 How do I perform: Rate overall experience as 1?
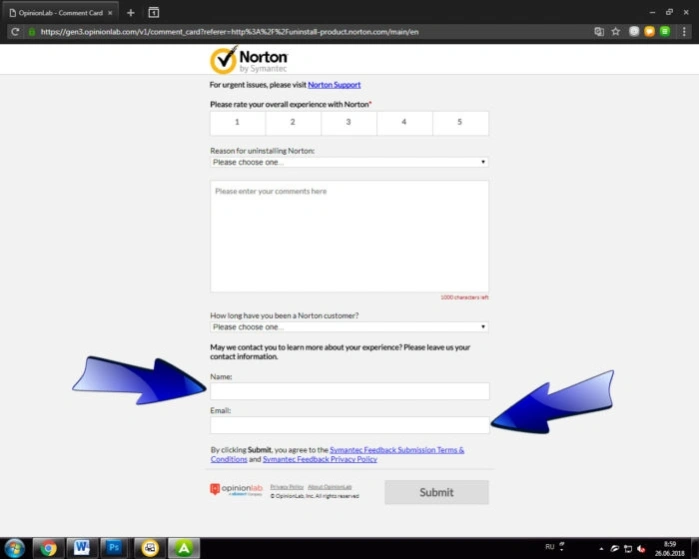pyautogui.click(x=238, y=123)
